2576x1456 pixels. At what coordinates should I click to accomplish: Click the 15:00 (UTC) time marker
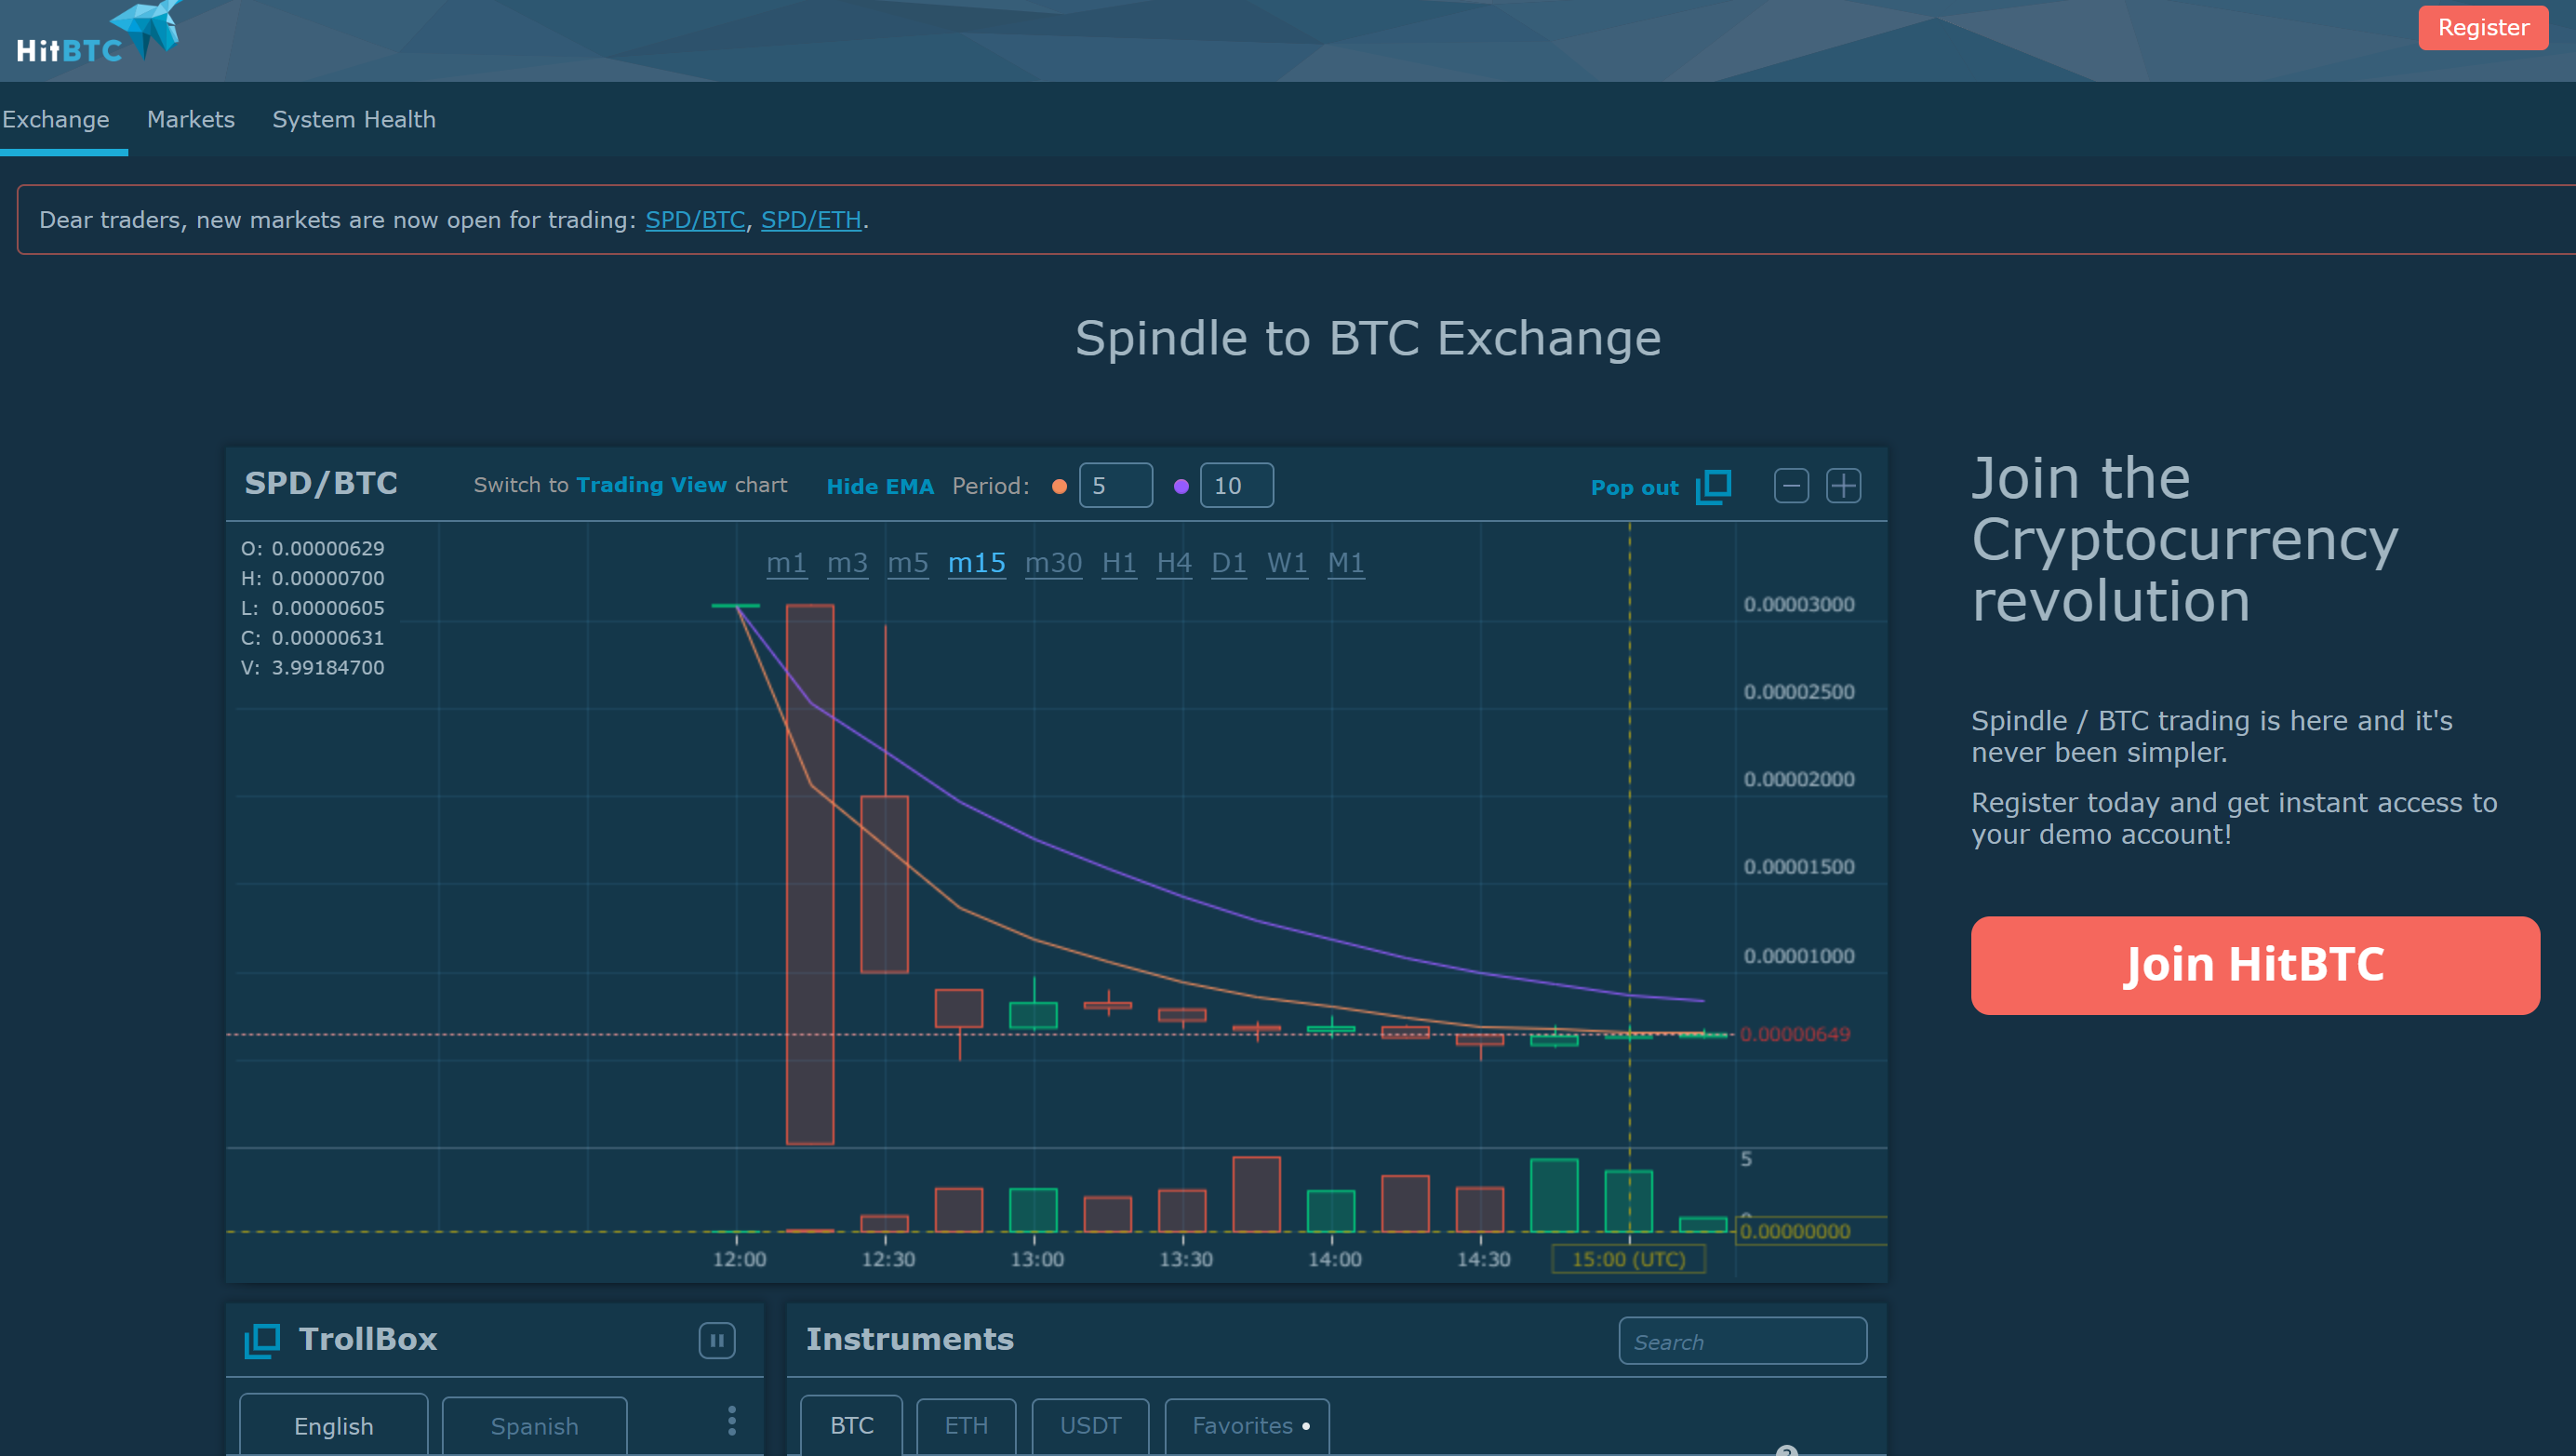click(x=1628, y=1259)
